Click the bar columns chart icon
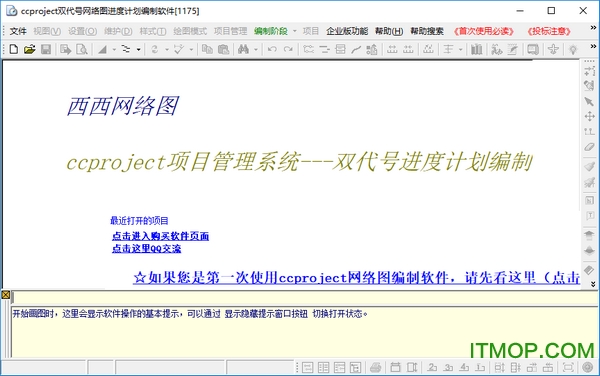600x376 pixels. (476, 49)
